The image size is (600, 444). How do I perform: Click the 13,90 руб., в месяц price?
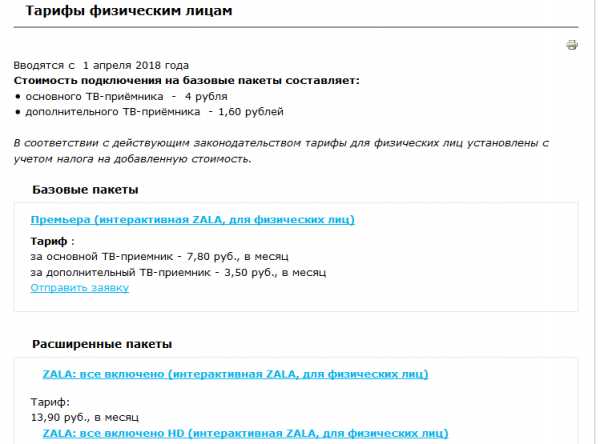pos(85,416)
